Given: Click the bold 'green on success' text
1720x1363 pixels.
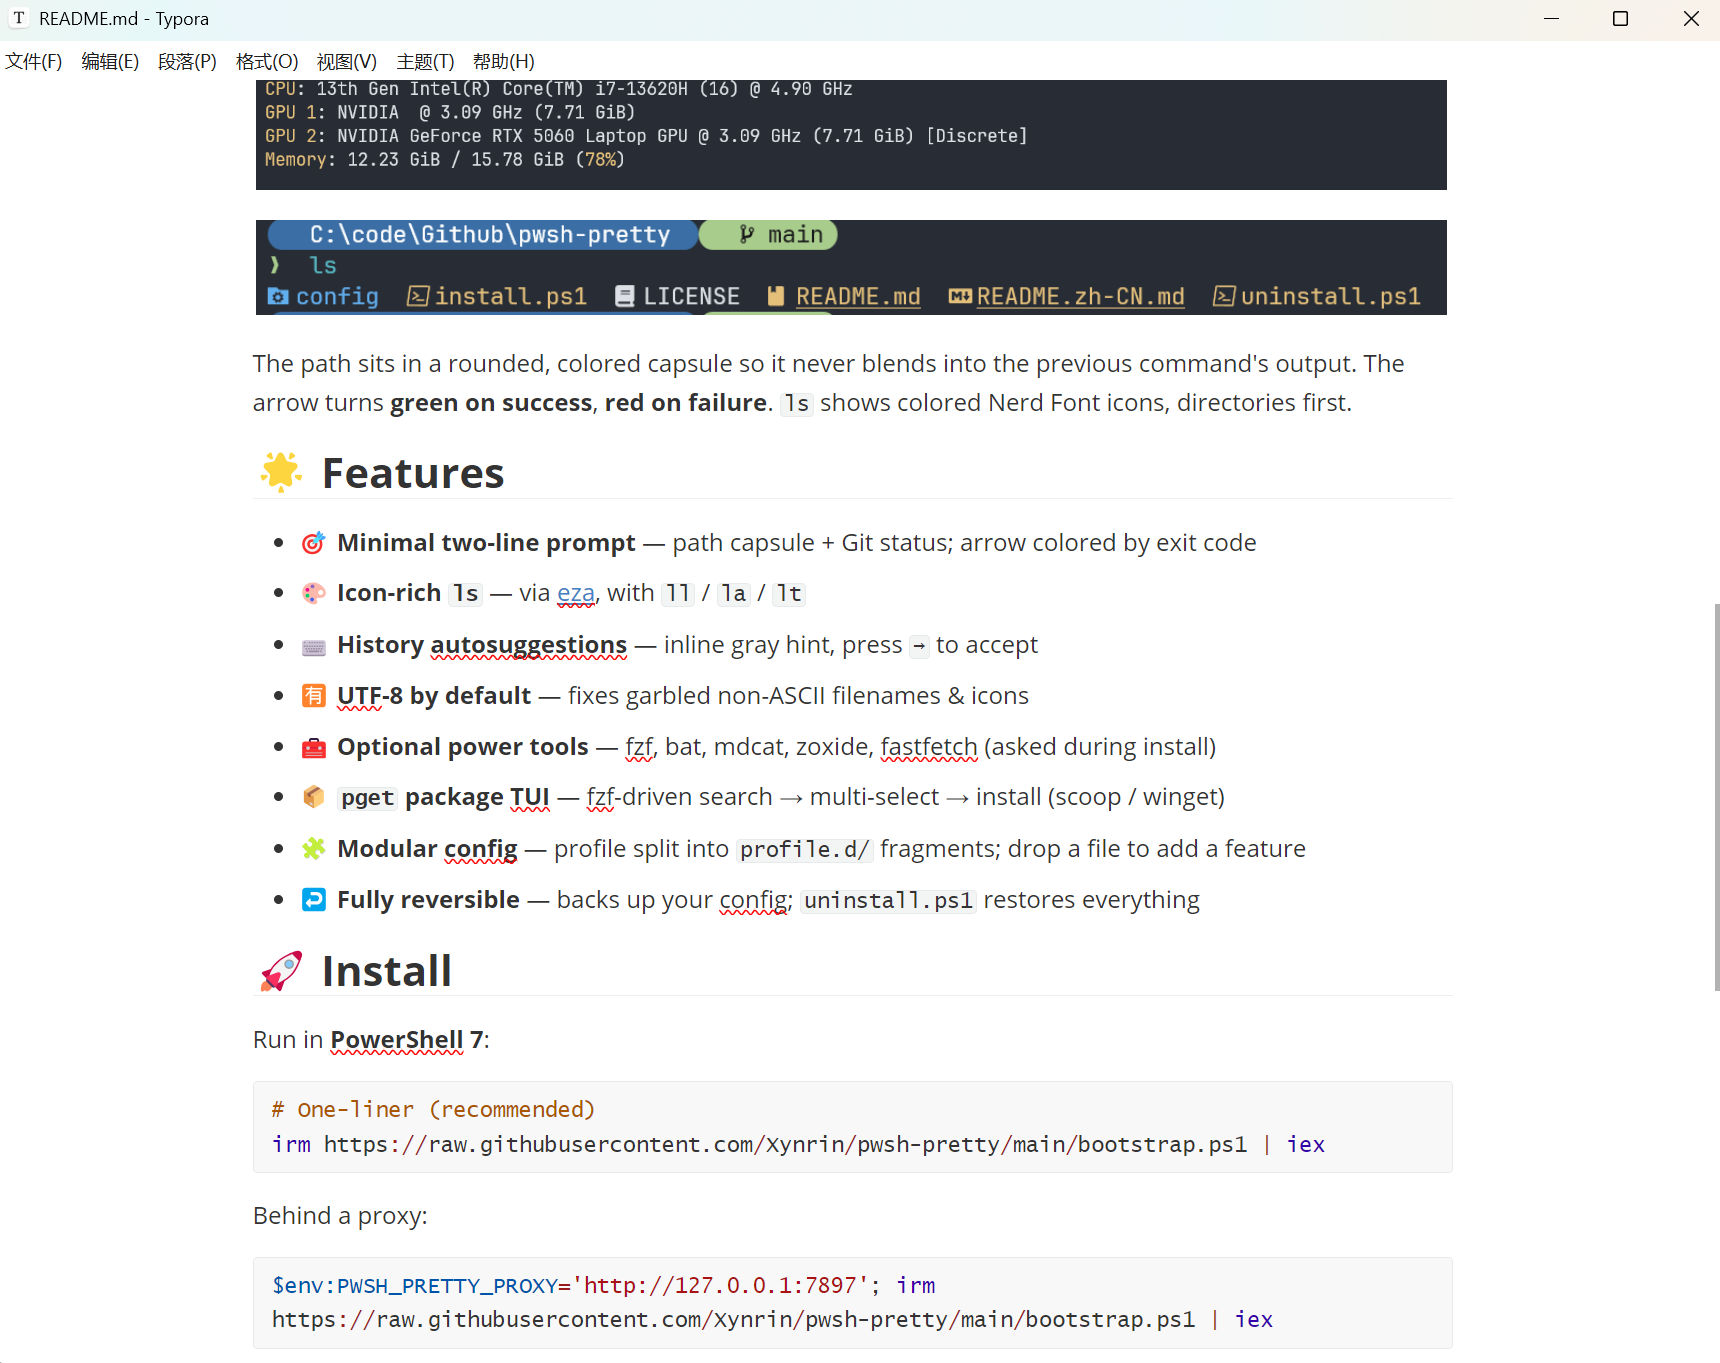Looking at the screenshot, I should tap(491, 403).
